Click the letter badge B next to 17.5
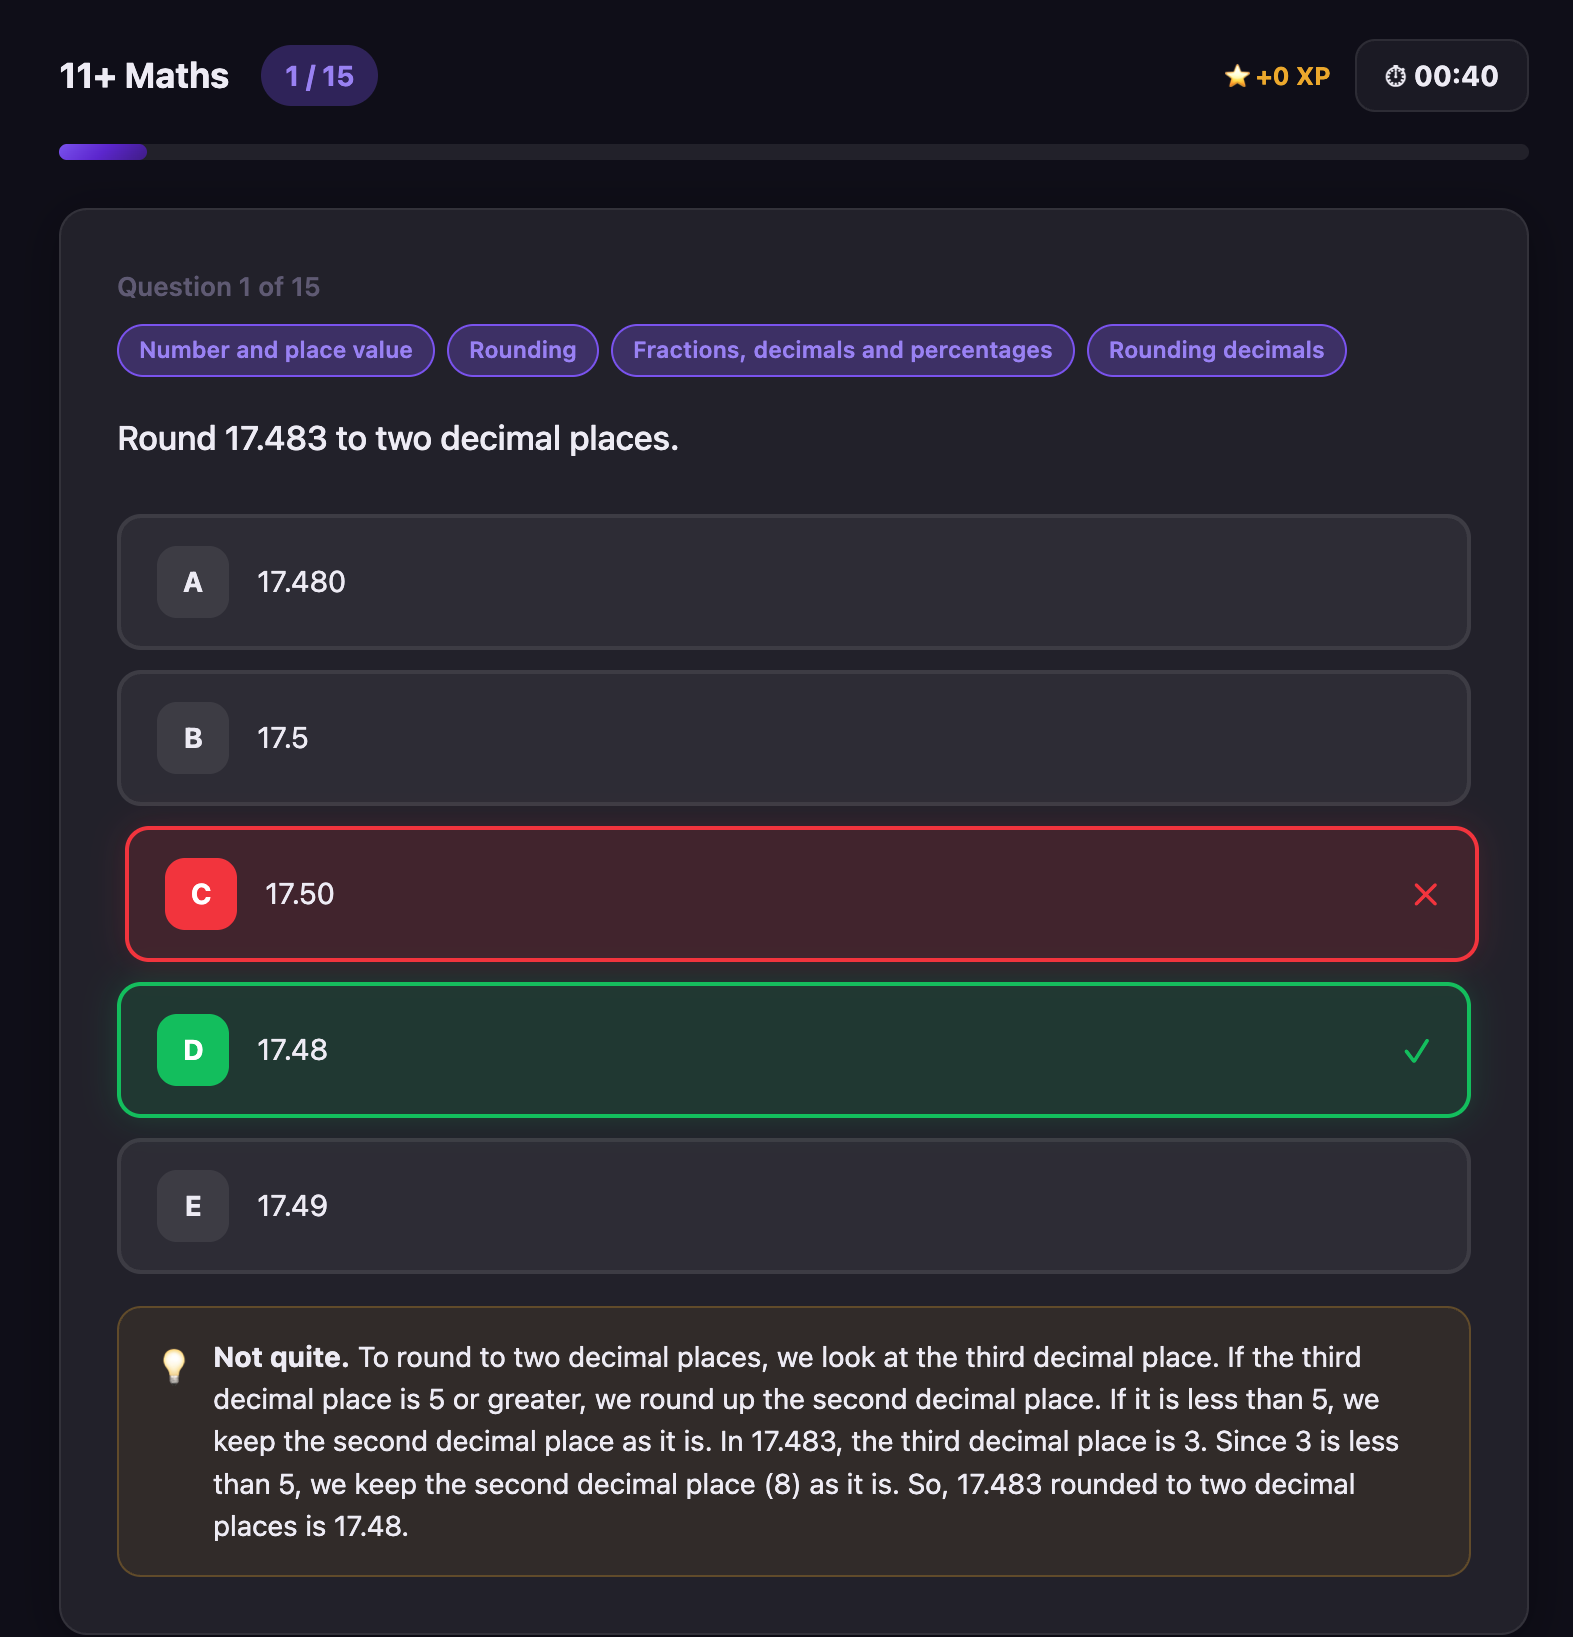Viewport: 1573px width, 1637px height. pos(192,738)
